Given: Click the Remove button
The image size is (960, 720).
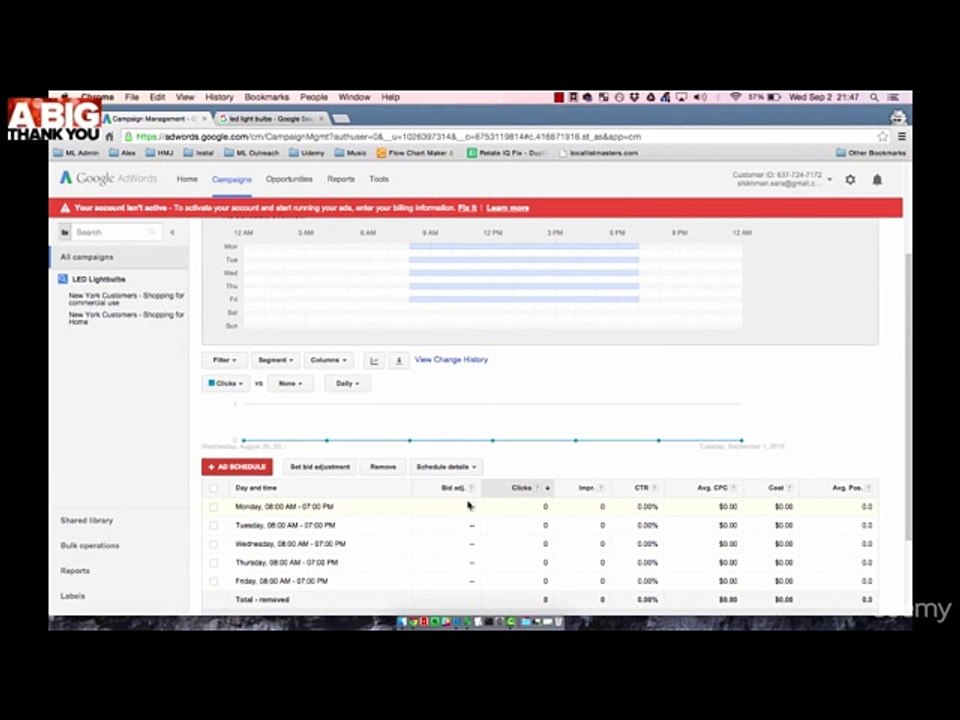Looking at the screenshot, I should pyautogui.click(x=383, y=467).
